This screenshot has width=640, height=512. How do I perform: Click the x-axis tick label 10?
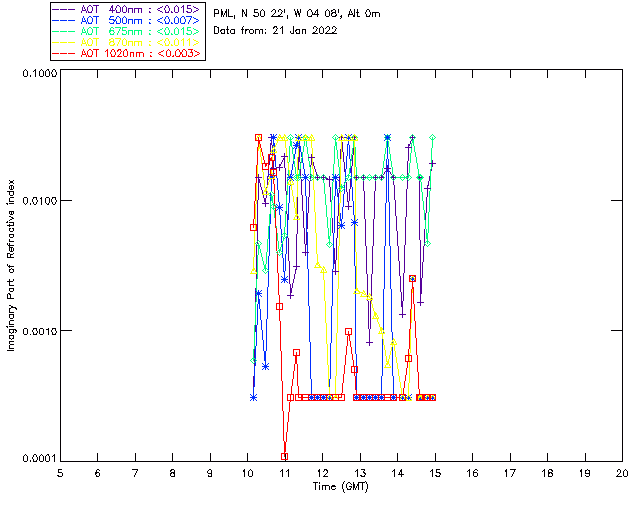[x=247, y=473]
